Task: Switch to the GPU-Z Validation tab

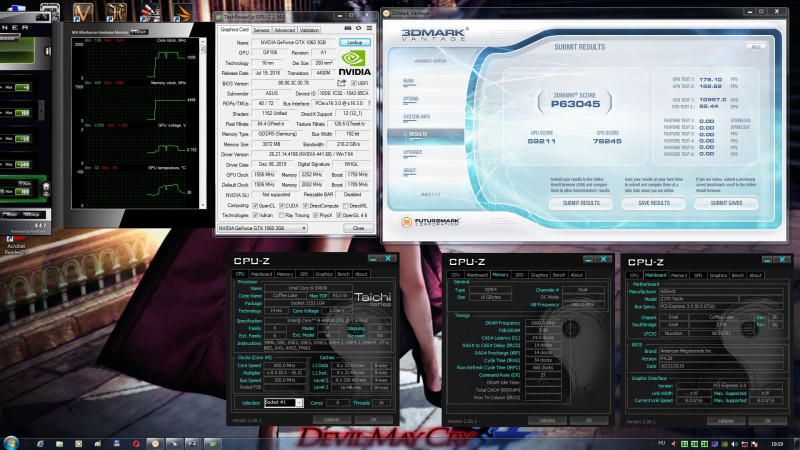Action: coord(309,30)
